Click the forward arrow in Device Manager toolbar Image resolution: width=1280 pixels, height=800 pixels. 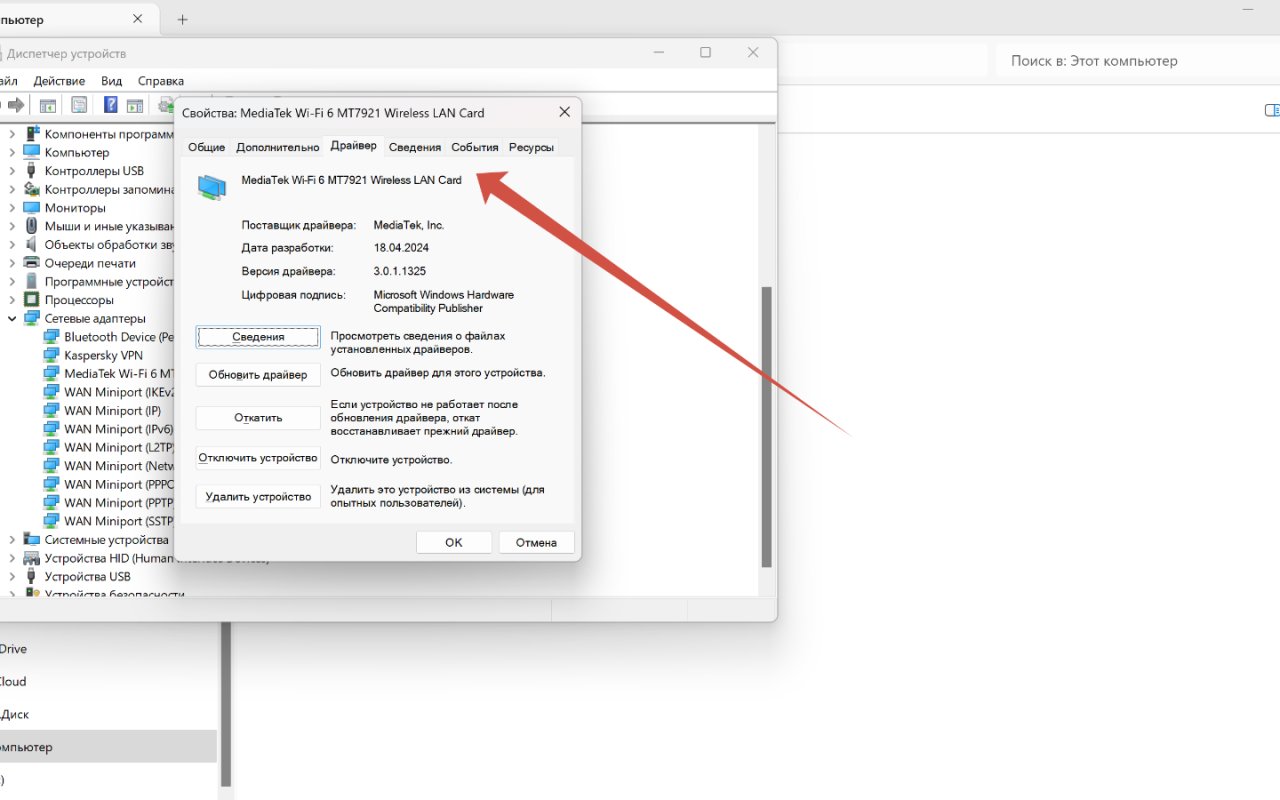point(16,105)
